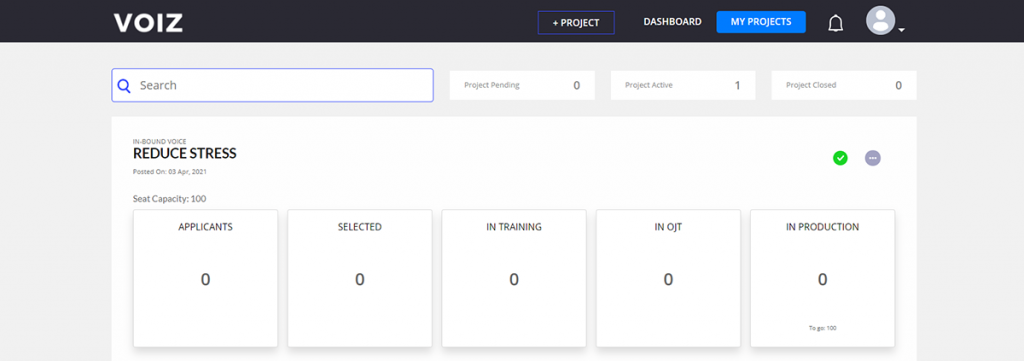The height and width of the screenshot is (361, 1024).
Task: Focus the Search input field
Action: coord(272,86)
